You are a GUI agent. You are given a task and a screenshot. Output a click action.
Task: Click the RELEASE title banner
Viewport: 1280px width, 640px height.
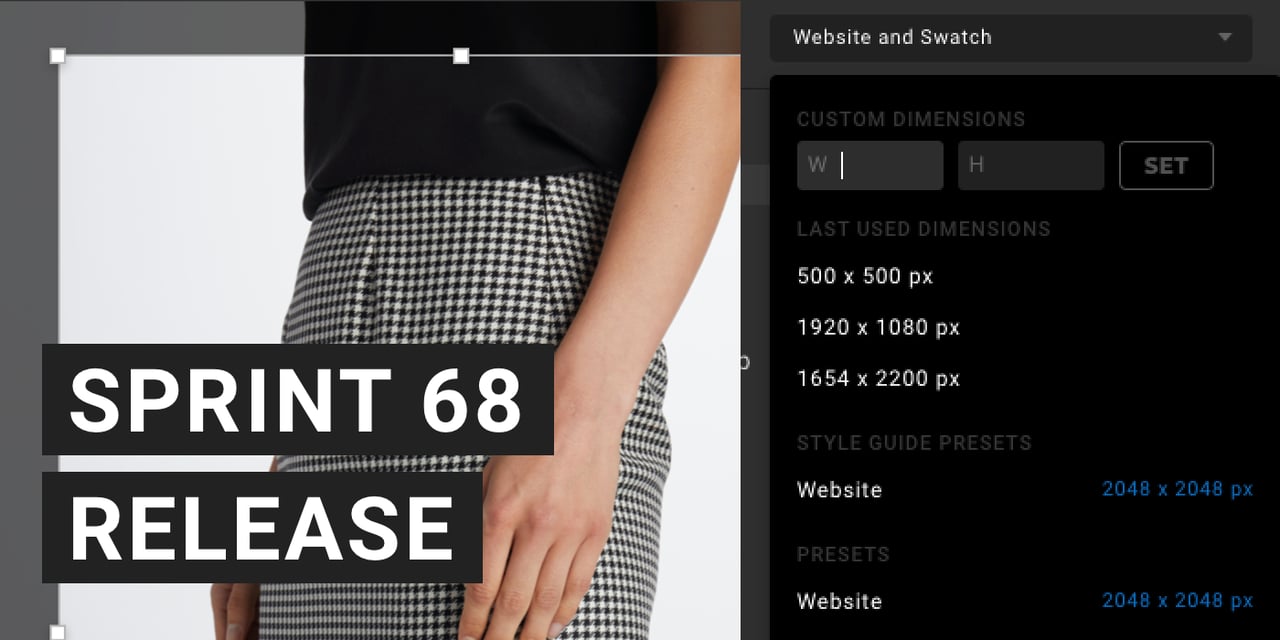pos(262,527)
